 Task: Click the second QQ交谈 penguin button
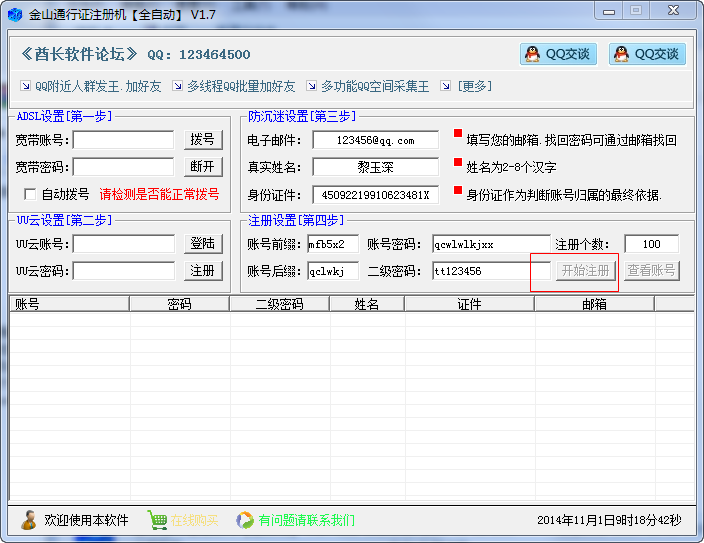647,54
